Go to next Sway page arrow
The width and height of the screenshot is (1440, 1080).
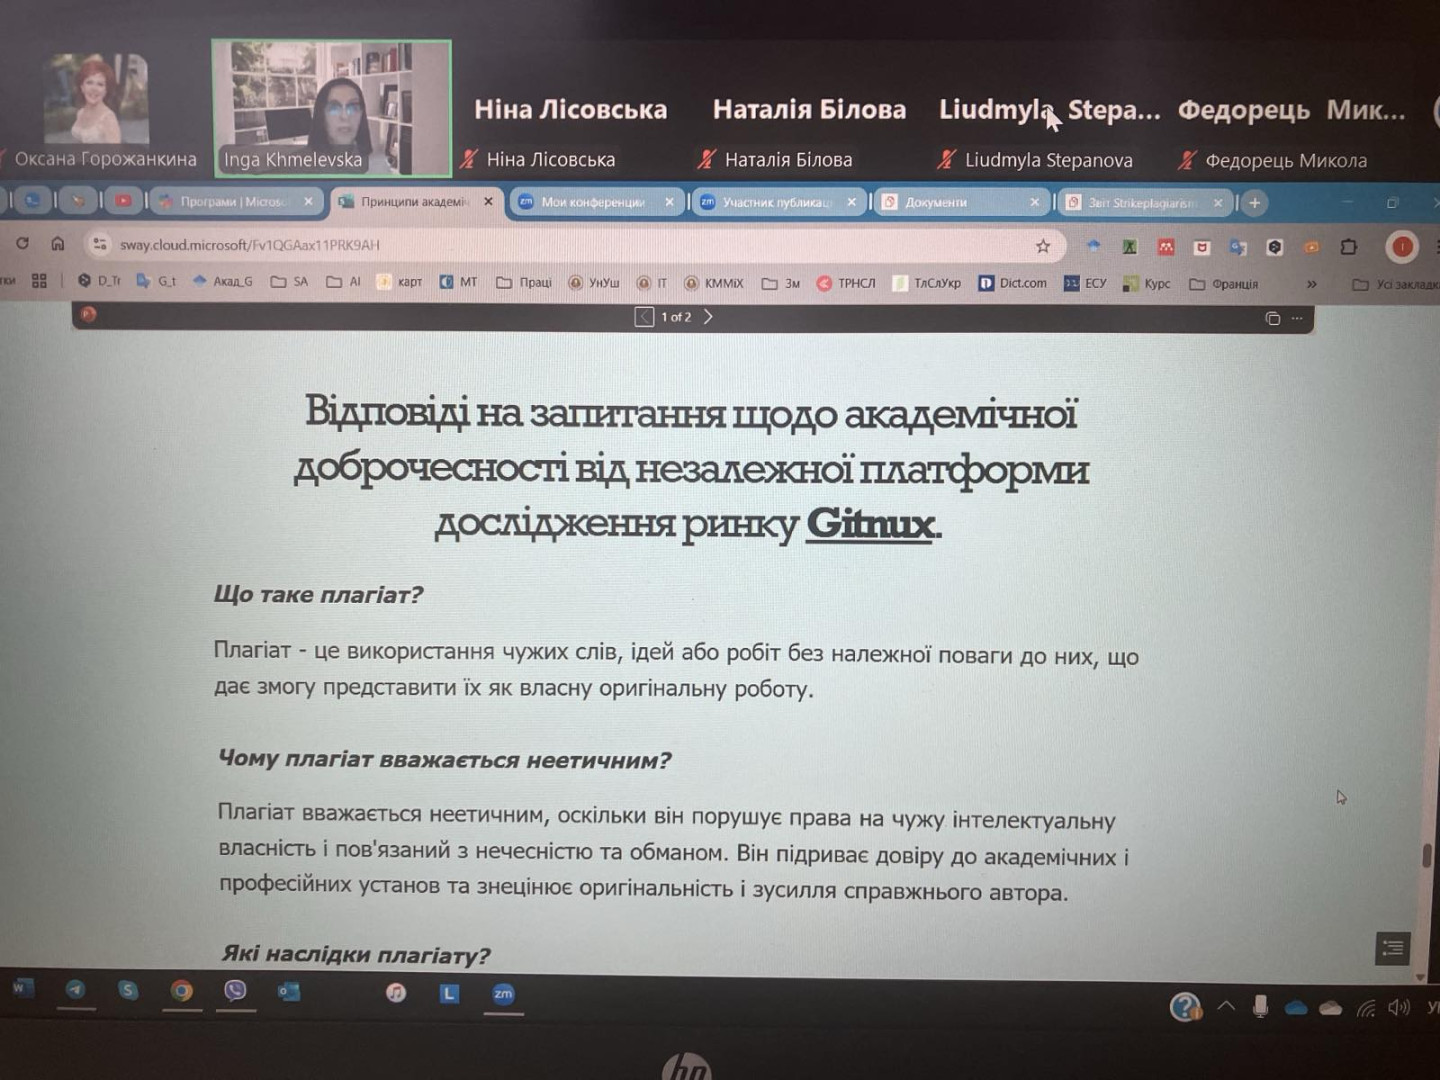click(x=708, y=317)
